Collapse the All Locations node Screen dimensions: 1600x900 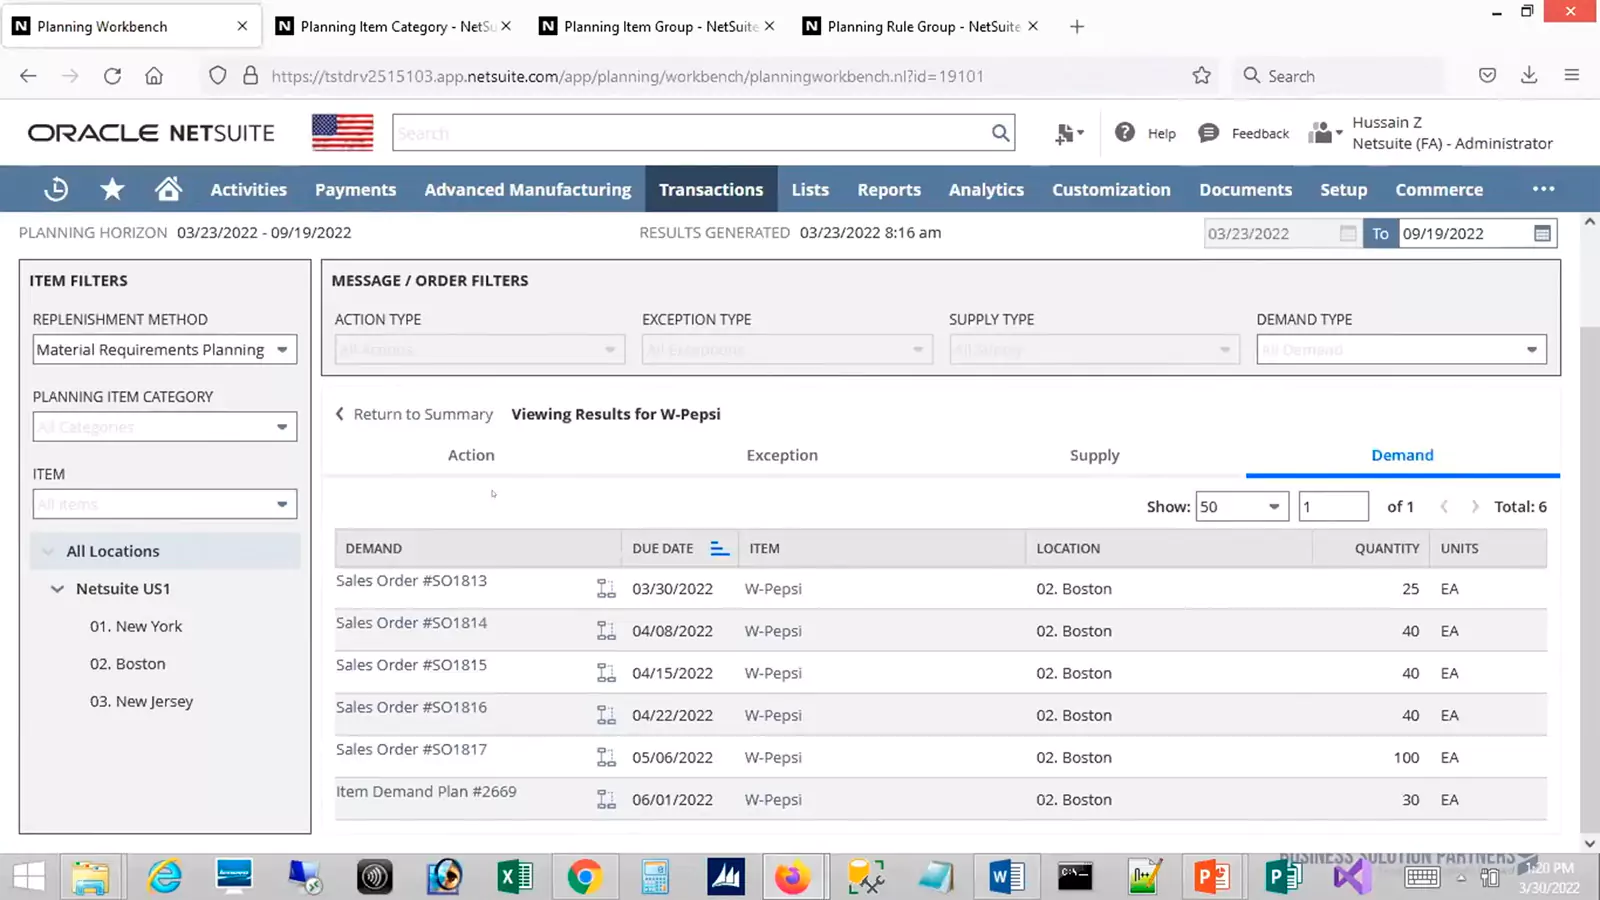pos(47,551)
